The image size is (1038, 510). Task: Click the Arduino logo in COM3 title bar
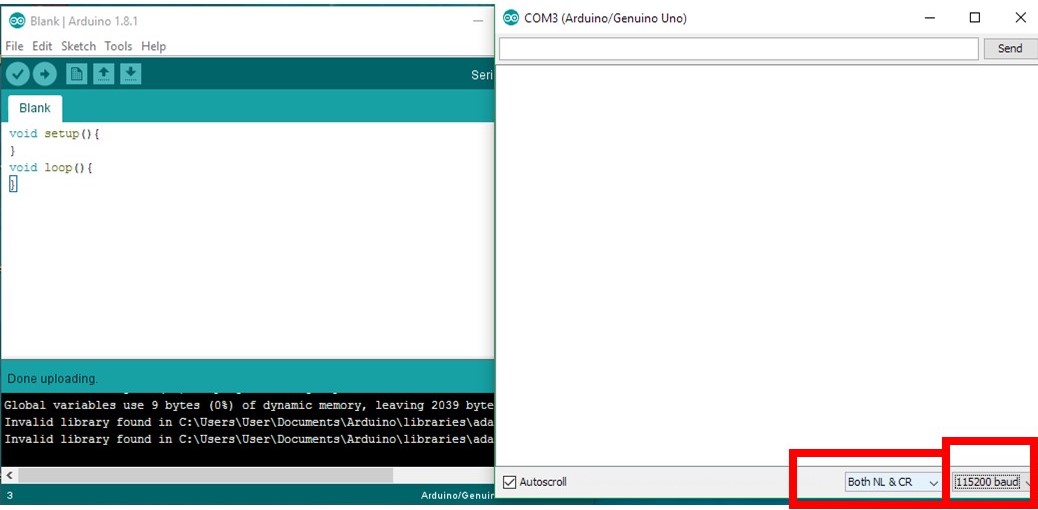[511, 18]
